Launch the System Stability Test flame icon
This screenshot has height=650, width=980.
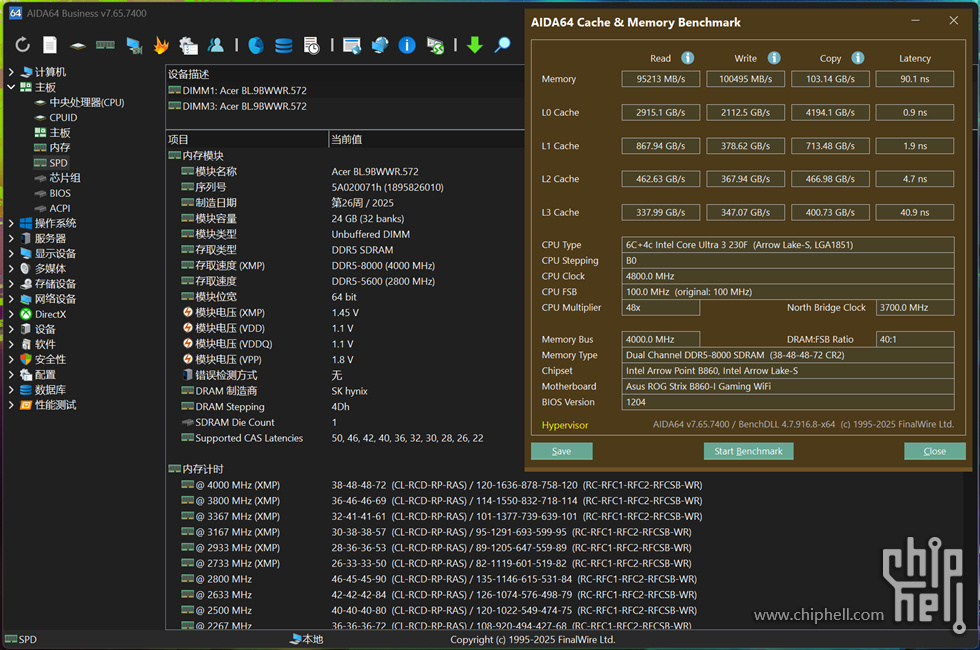[161, 45]
